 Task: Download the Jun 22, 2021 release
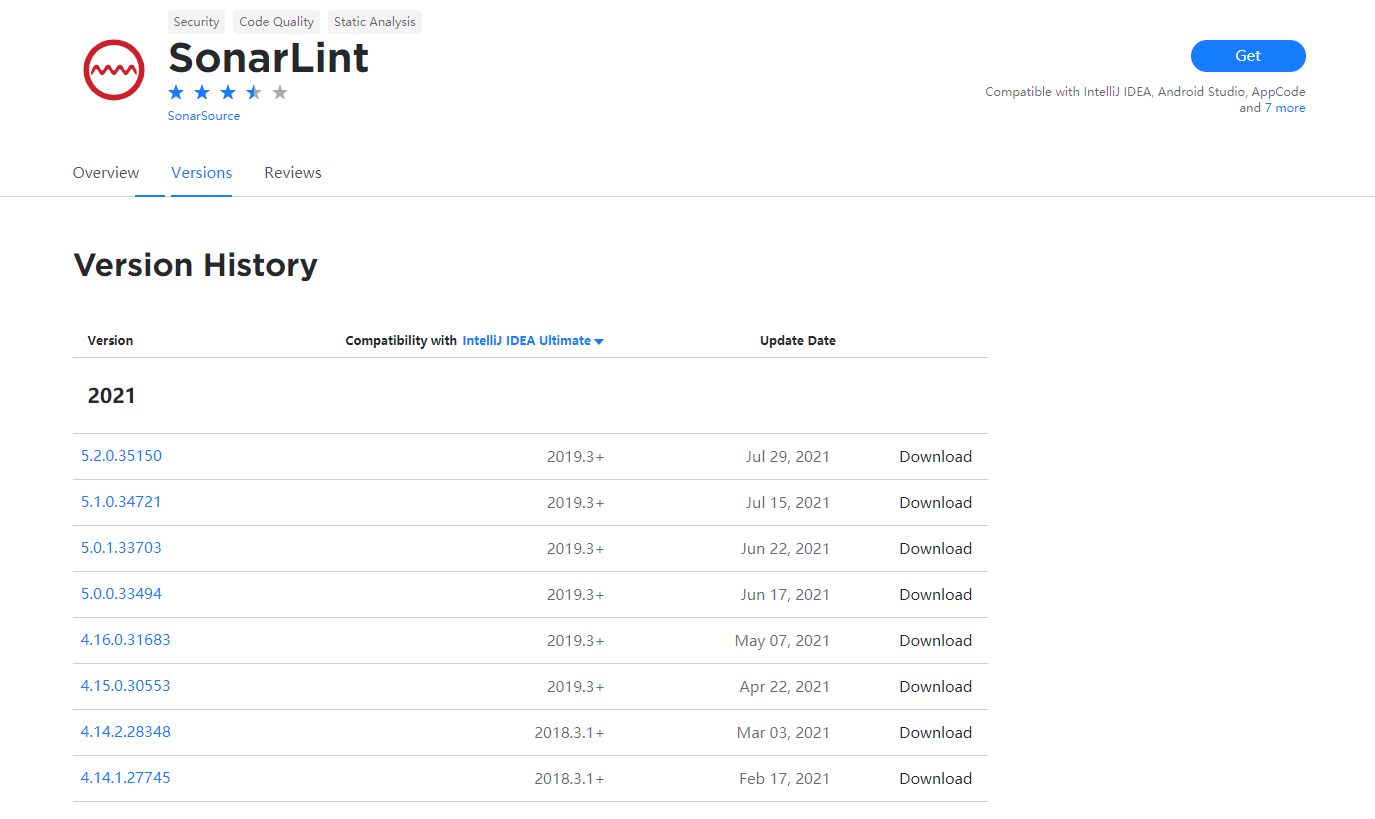(x=935, y=549)
